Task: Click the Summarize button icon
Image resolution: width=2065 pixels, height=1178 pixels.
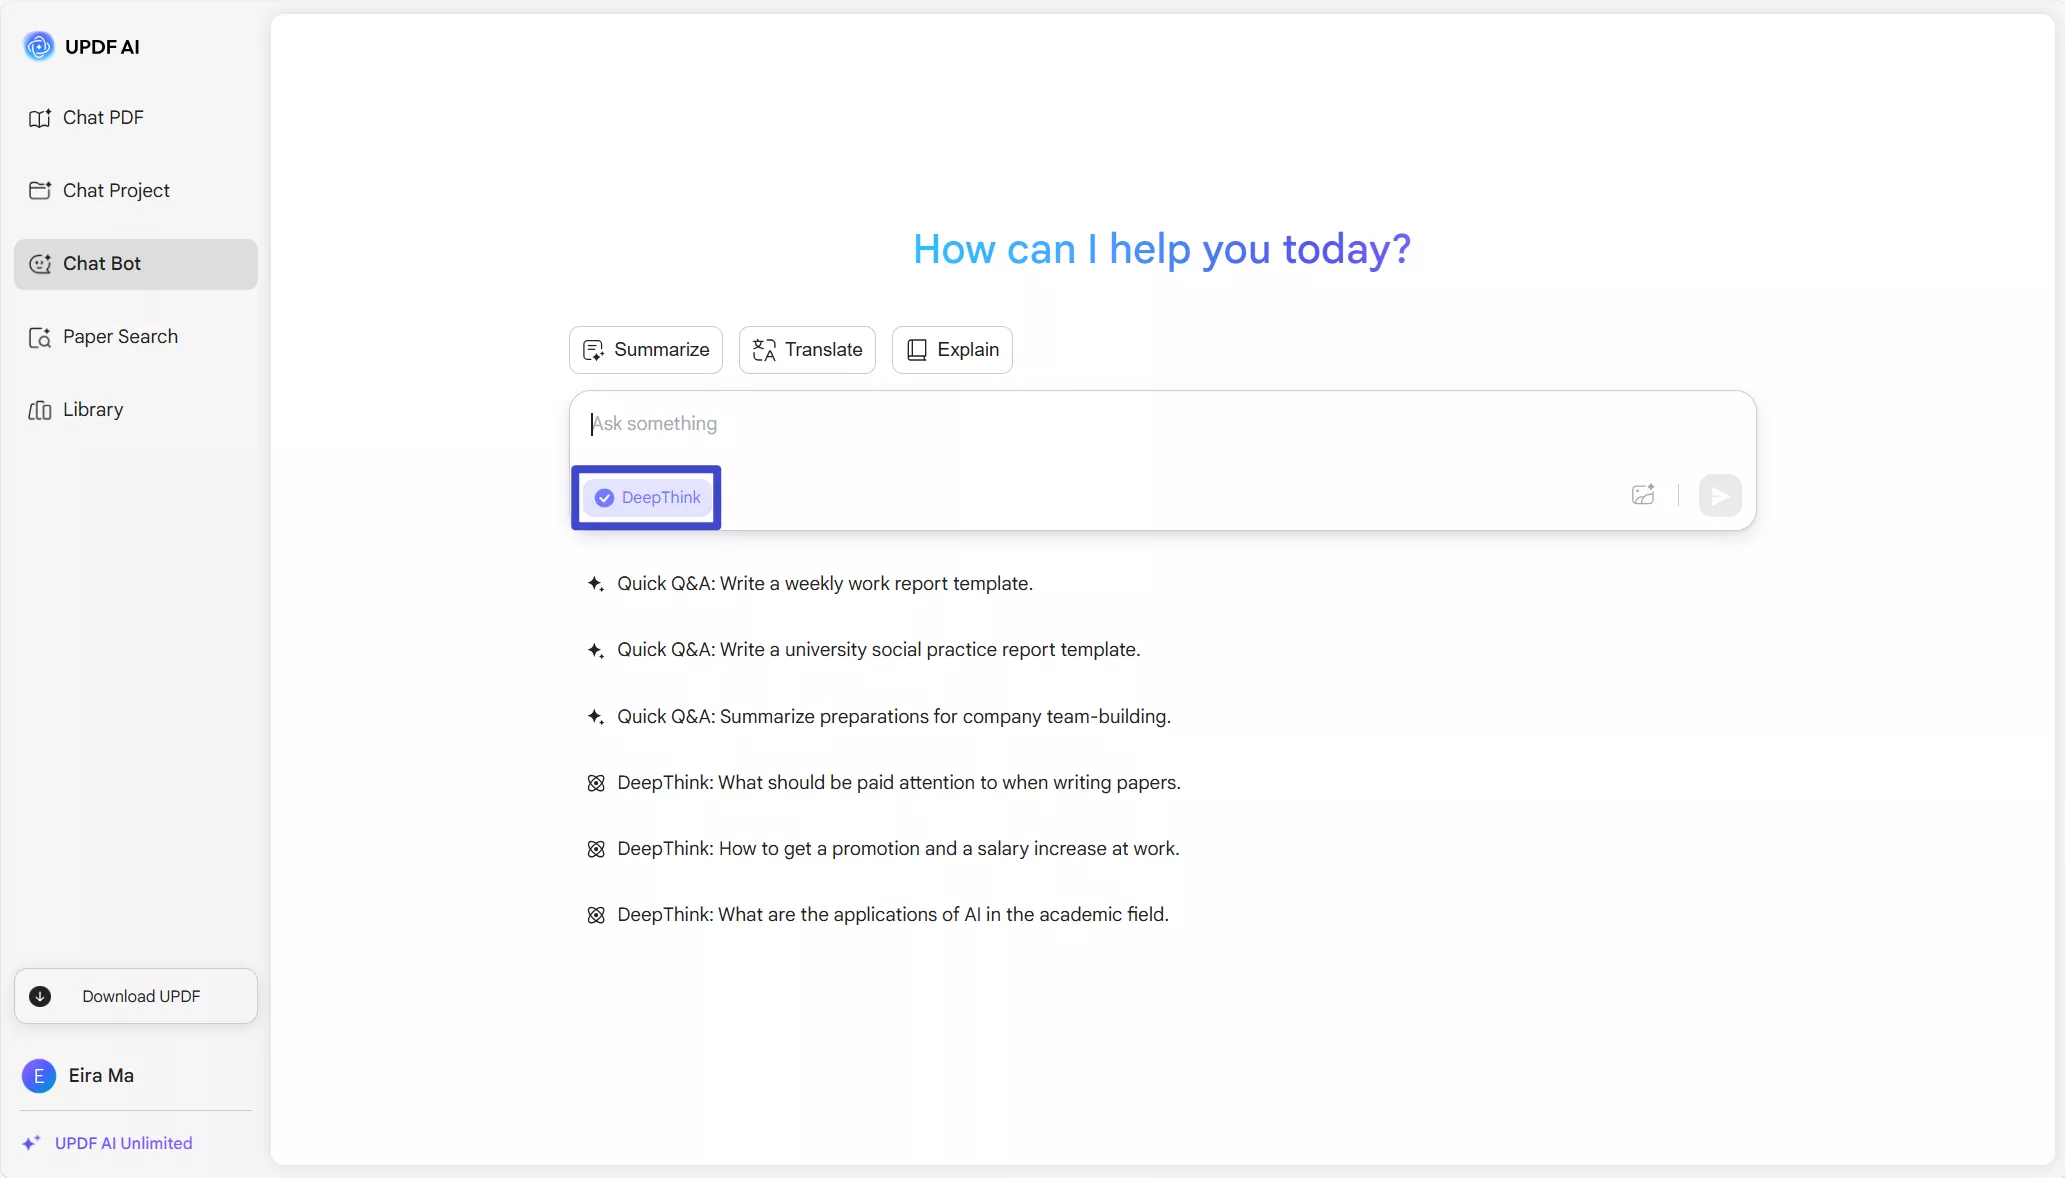Action: 593,350
